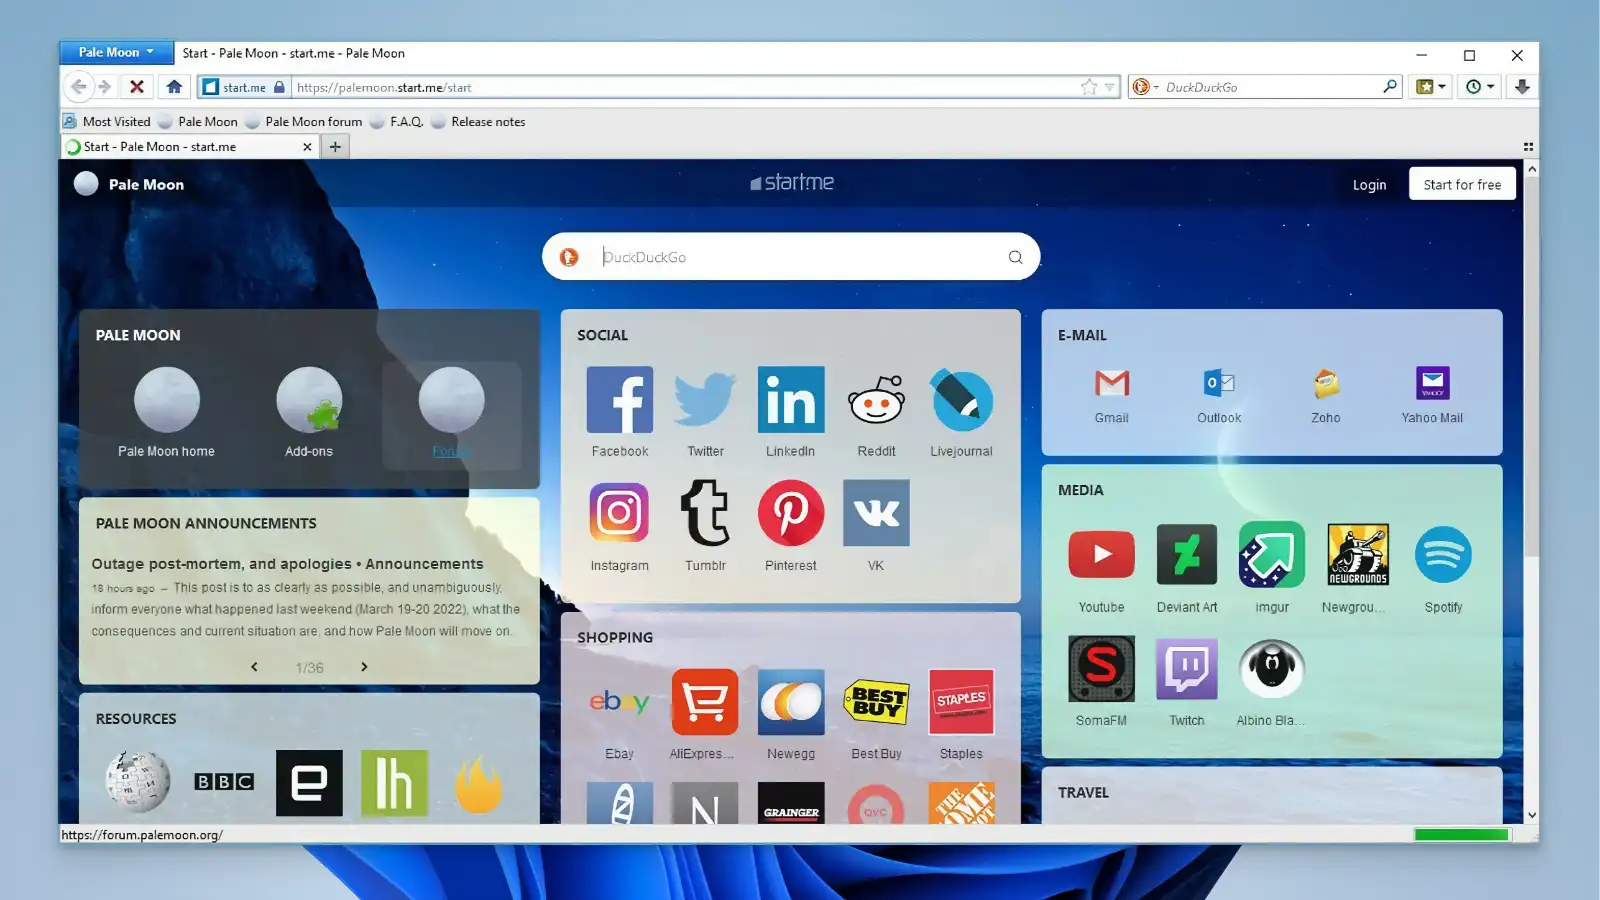Open the AliExpress shopping icon
Viewport: 1600px width, 900px height.
[x=704, y=701]
